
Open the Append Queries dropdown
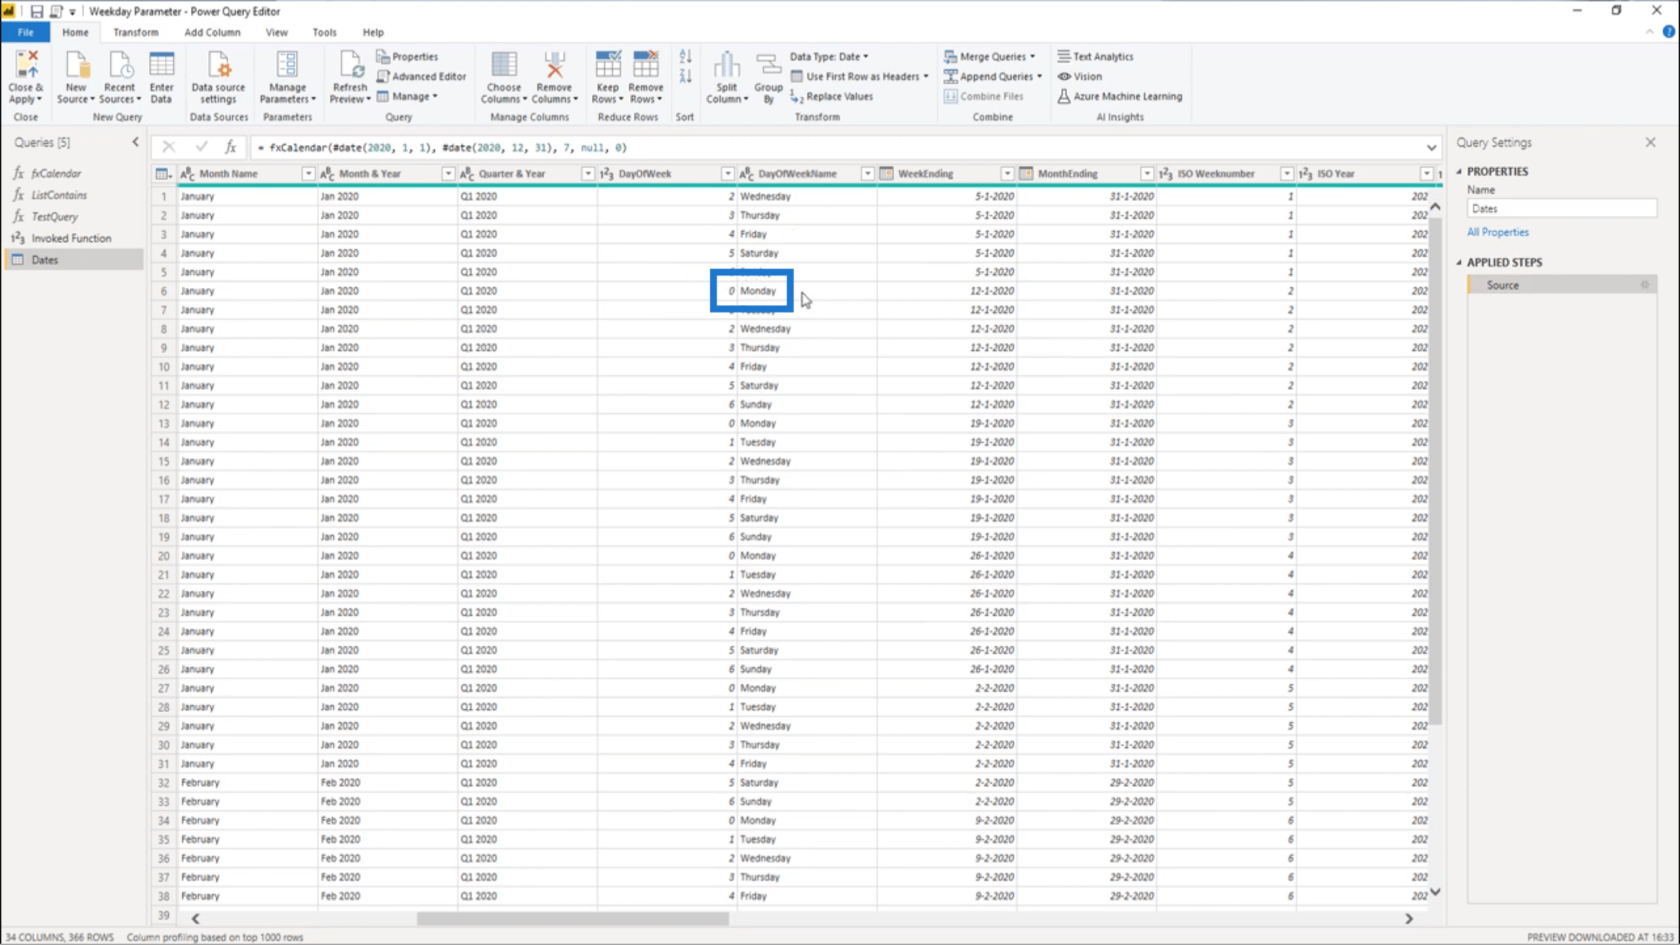(993, 76)
